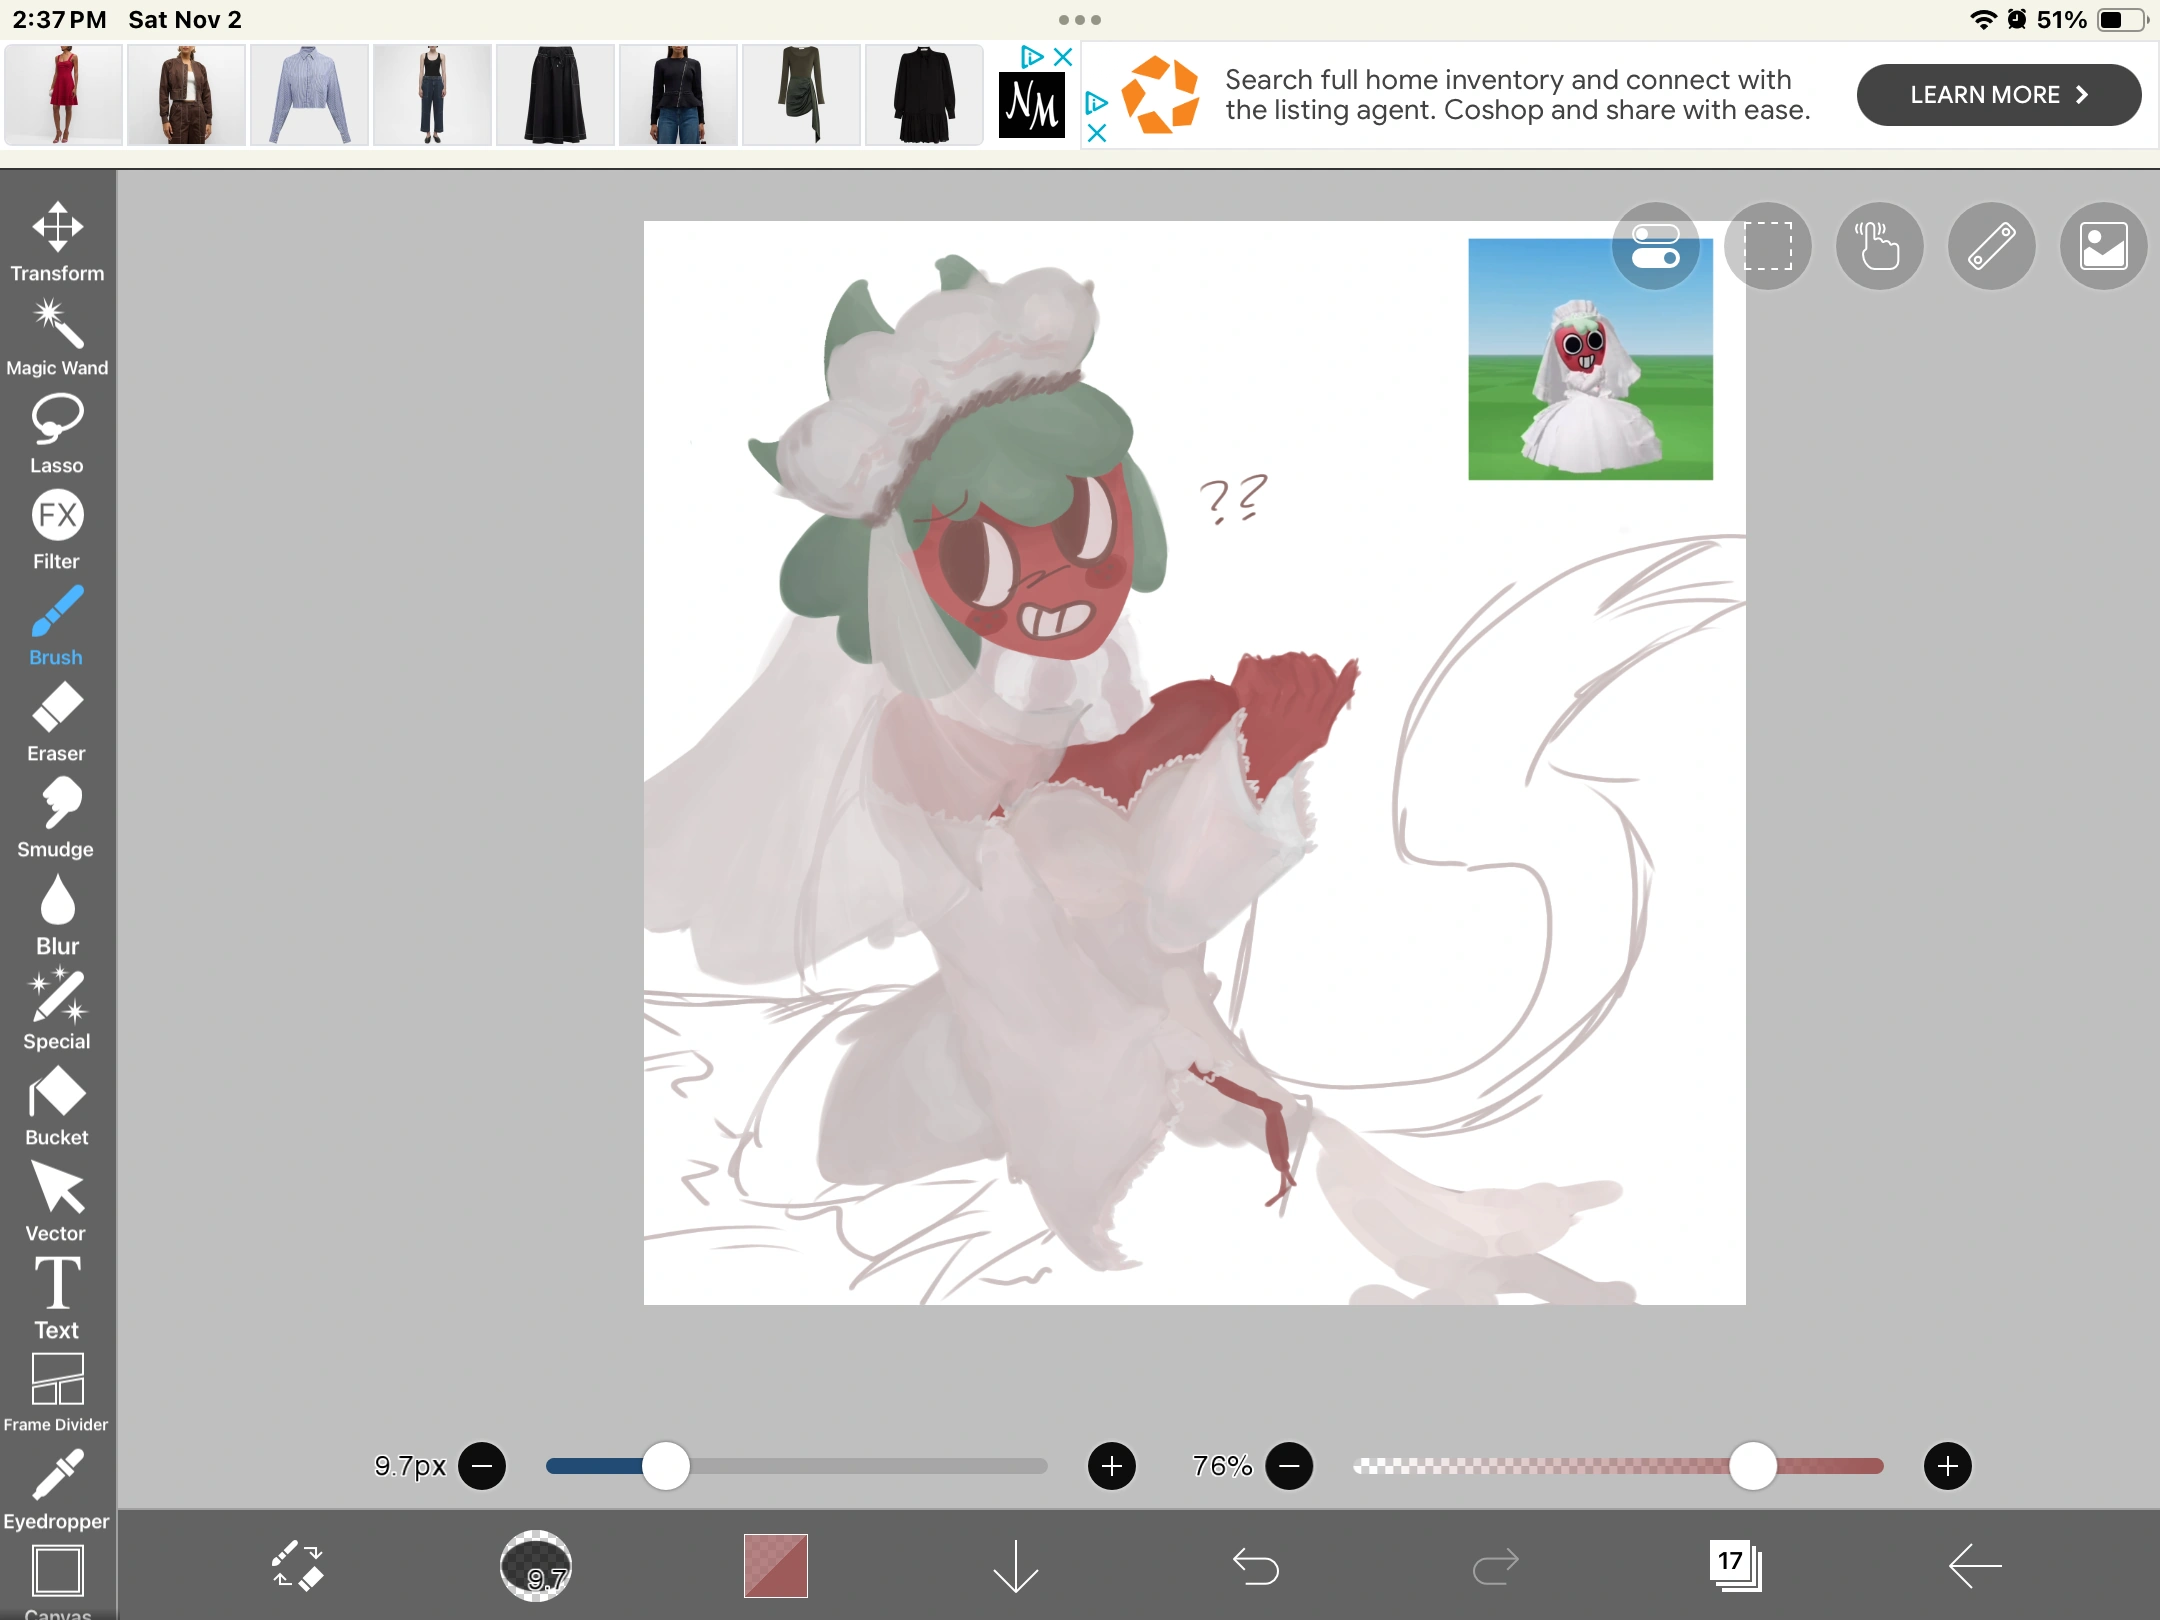Toggle the stabilizer hand-touch button
Screen dimensions: 2160x1620
tap(1879, 246)
